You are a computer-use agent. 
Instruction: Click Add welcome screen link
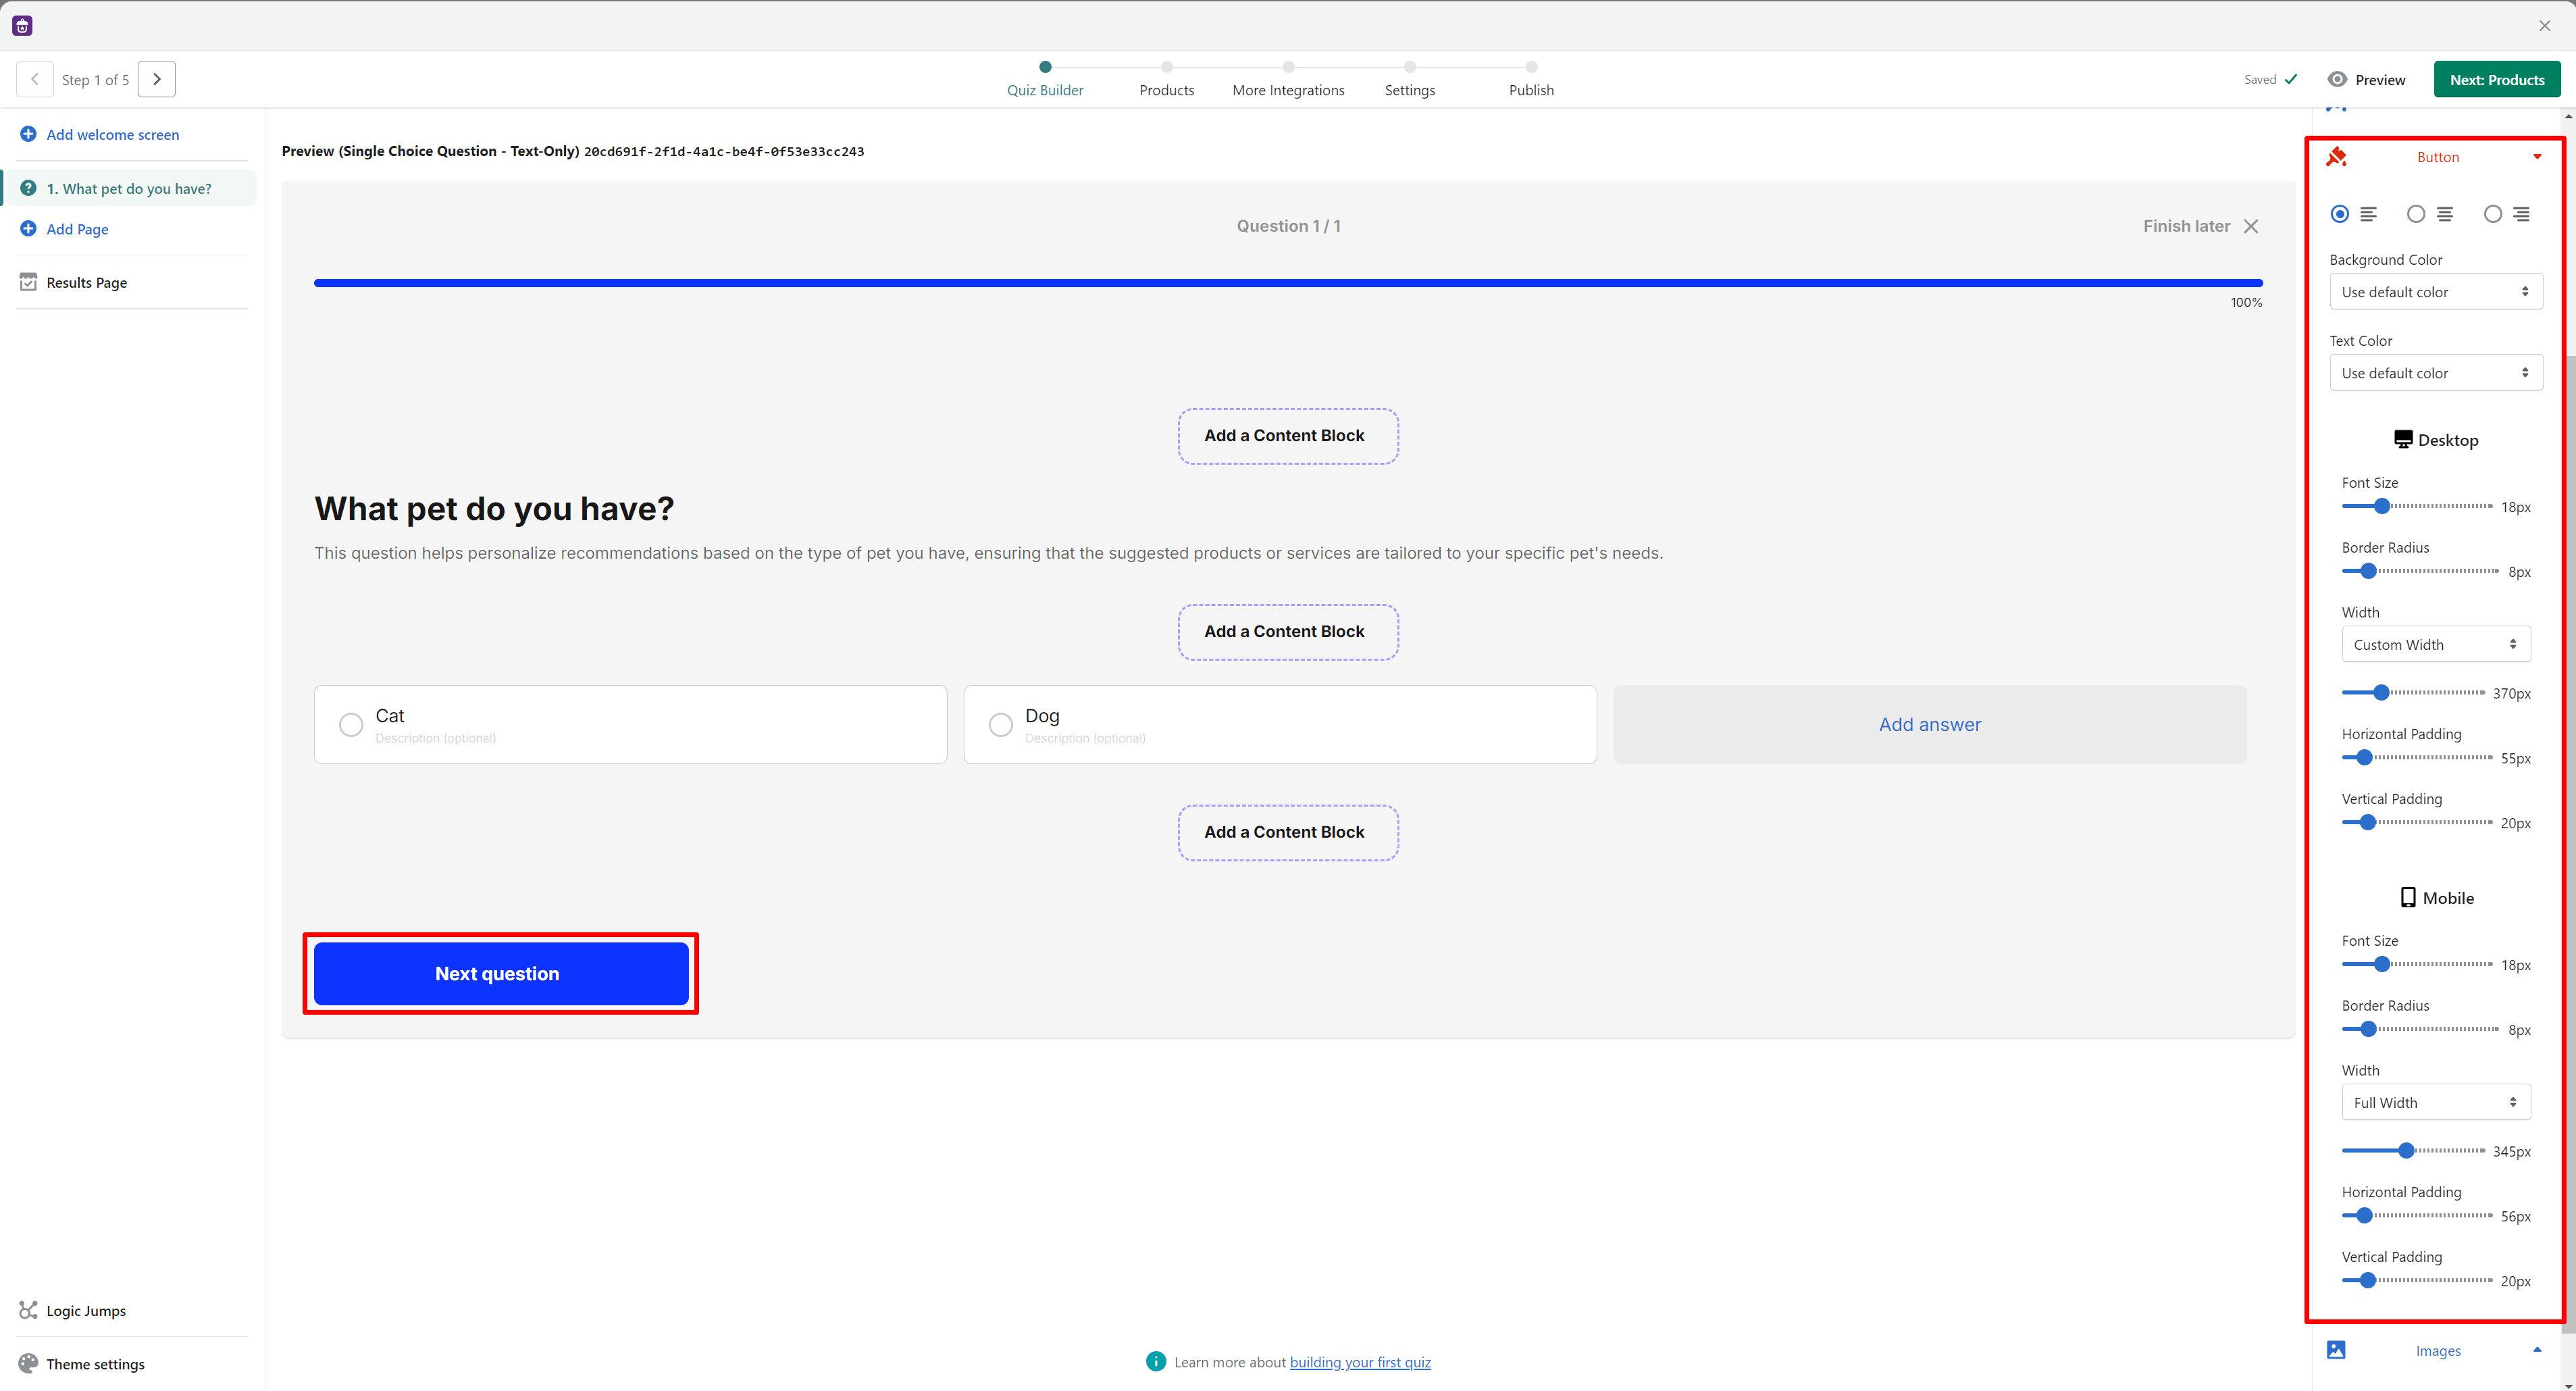(113, 134)
